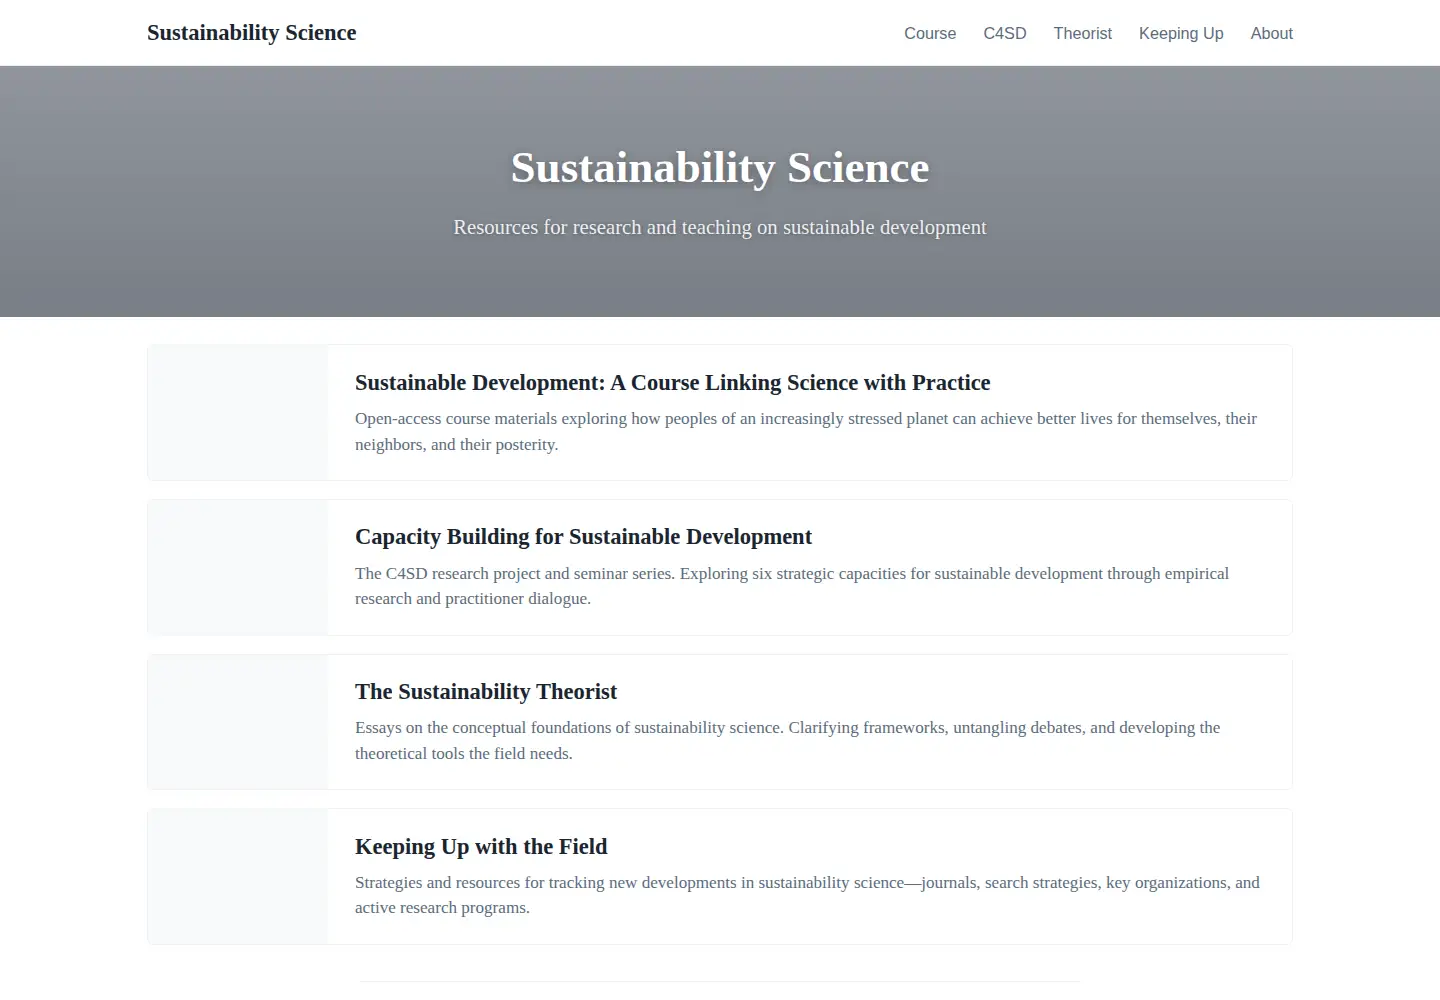Click the blank thumbnail of the Sustainability Theorist card
1440x1000 pixels.
pos(238,722)
